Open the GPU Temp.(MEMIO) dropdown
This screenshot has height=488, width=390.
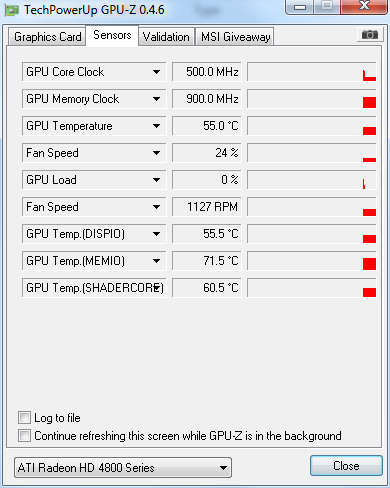point(156,261)
